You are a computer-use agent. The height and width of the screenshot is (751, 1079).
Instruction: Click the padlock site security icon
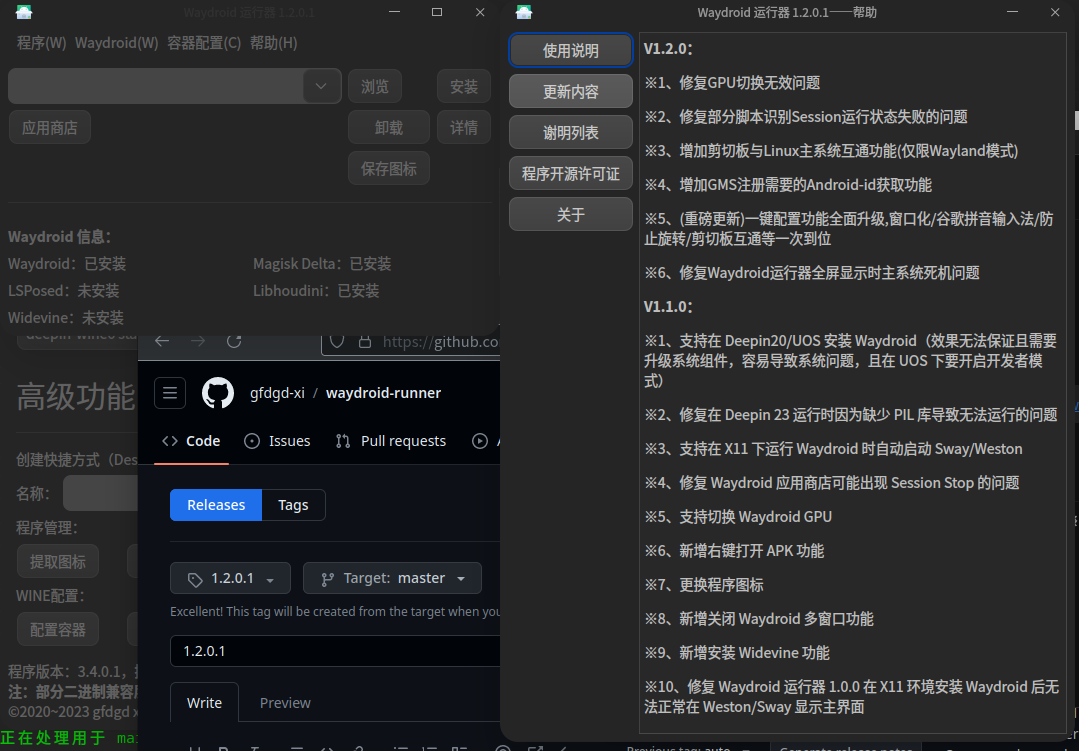pyautogui.click(x=365, y=341)
